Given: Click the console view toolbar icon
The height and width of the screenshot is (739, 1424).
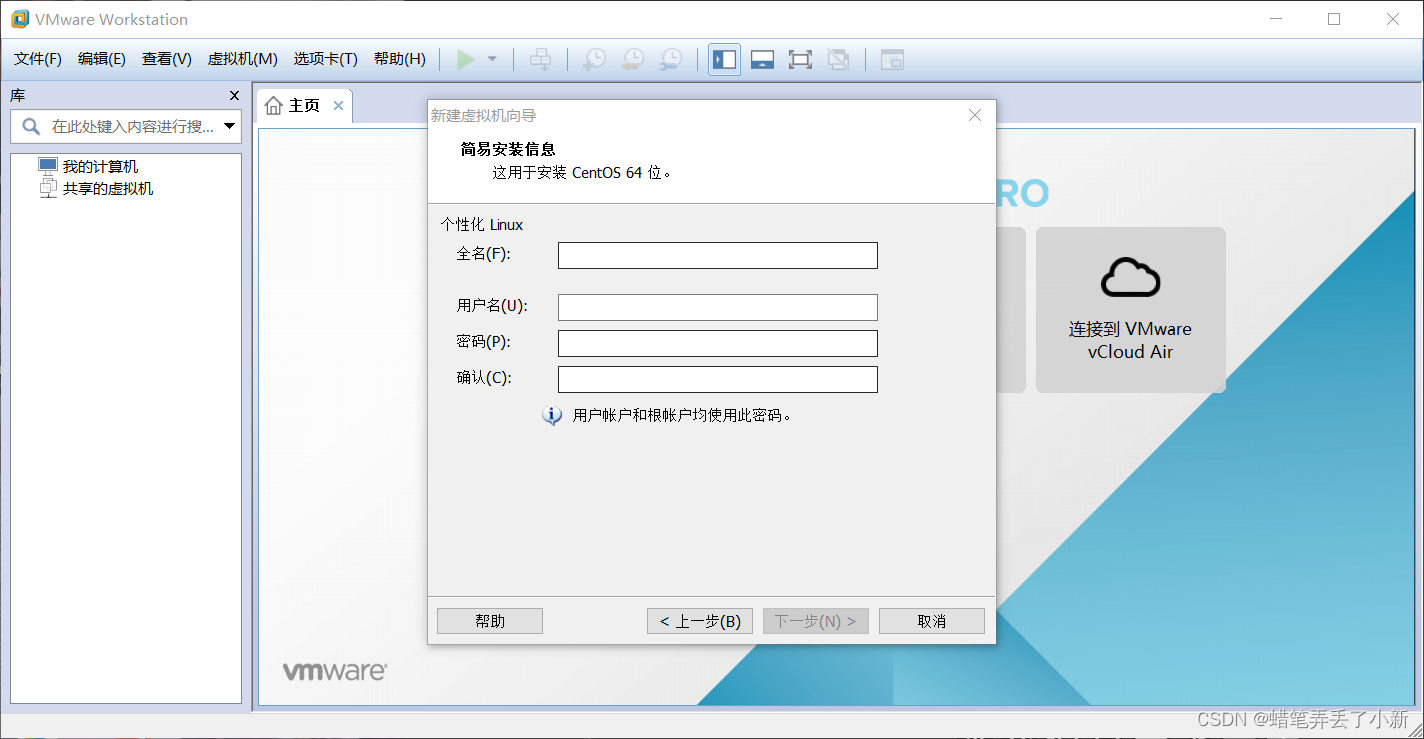Looking at the screenshot, I should (x=892, y=60).
